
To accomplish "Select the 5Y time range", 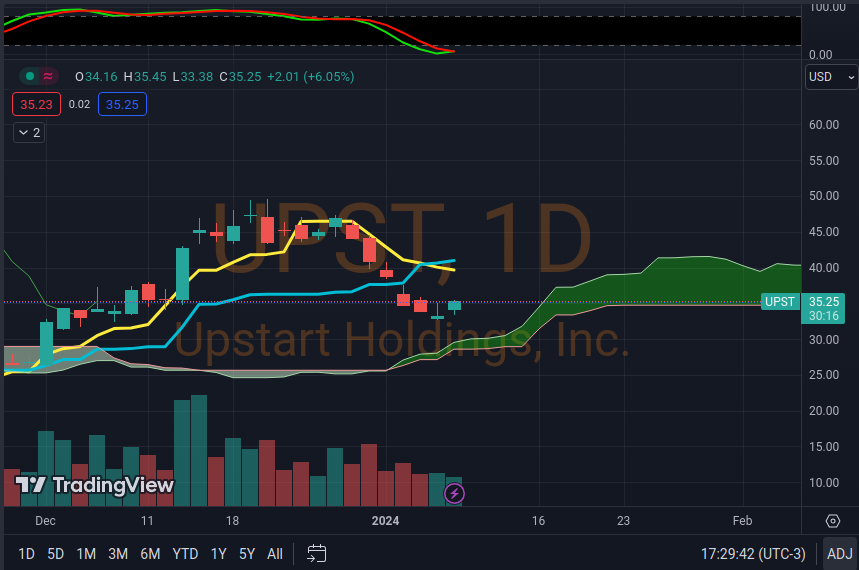I will [x=247, y=554].
